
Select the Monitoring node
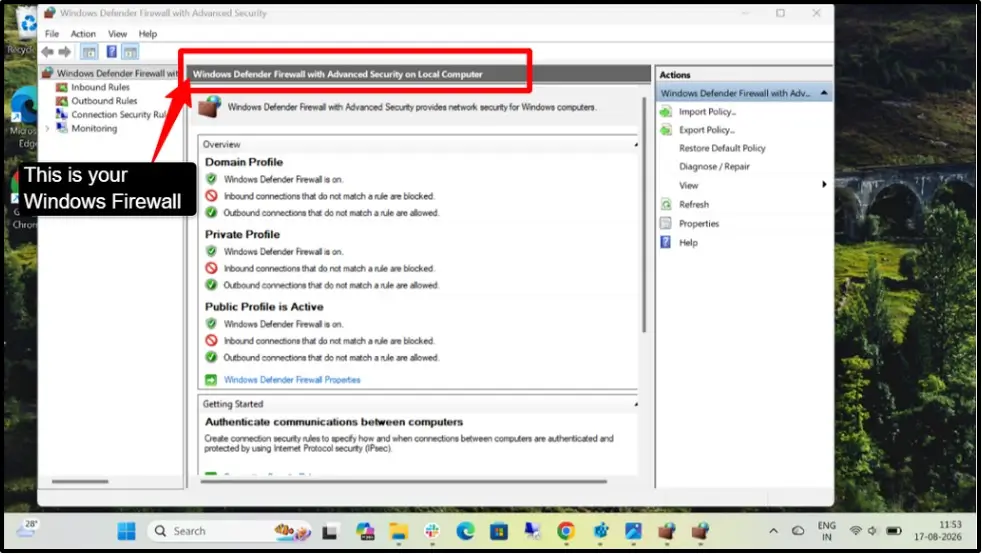tap(94, 128)
